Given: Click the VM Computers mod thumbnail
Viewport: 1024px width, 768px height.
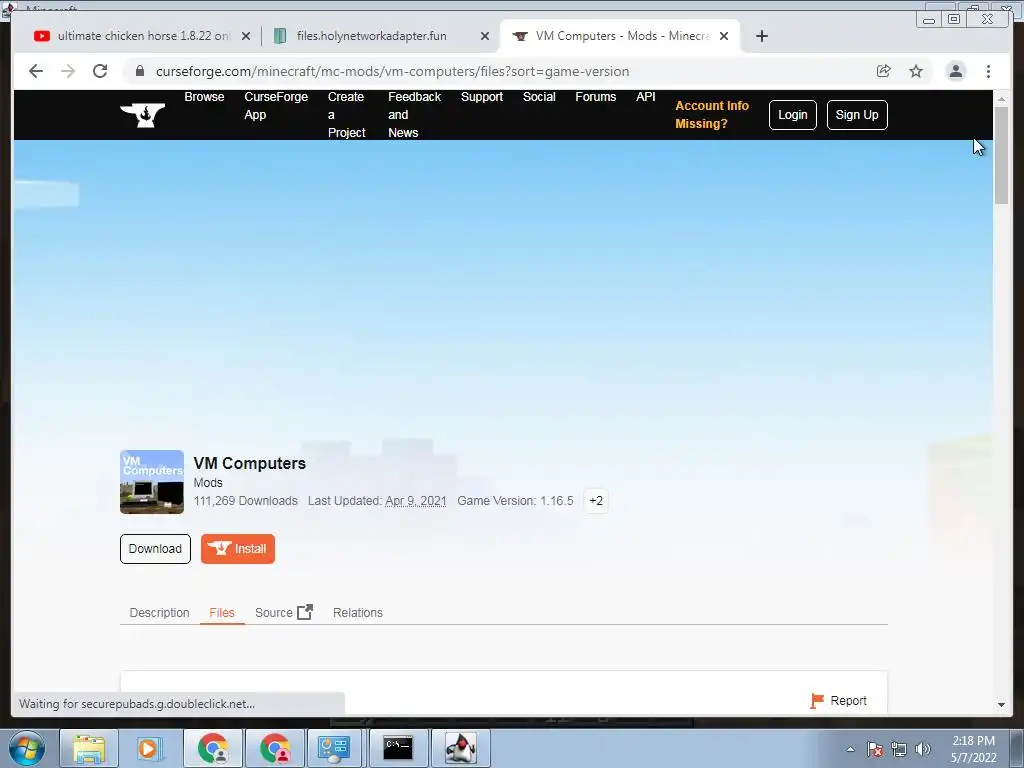Looking at the screenshot, I should point(152,482).
